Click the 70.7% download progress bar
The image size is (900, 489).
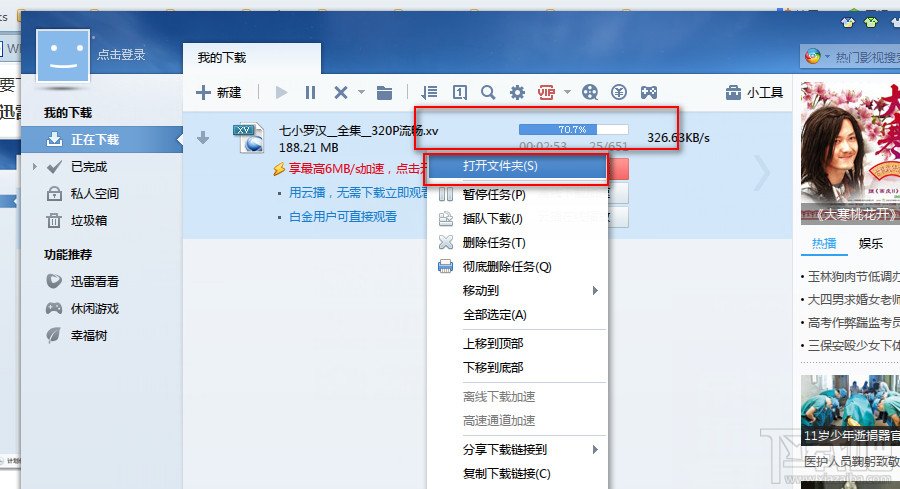[x=573, y=130]
